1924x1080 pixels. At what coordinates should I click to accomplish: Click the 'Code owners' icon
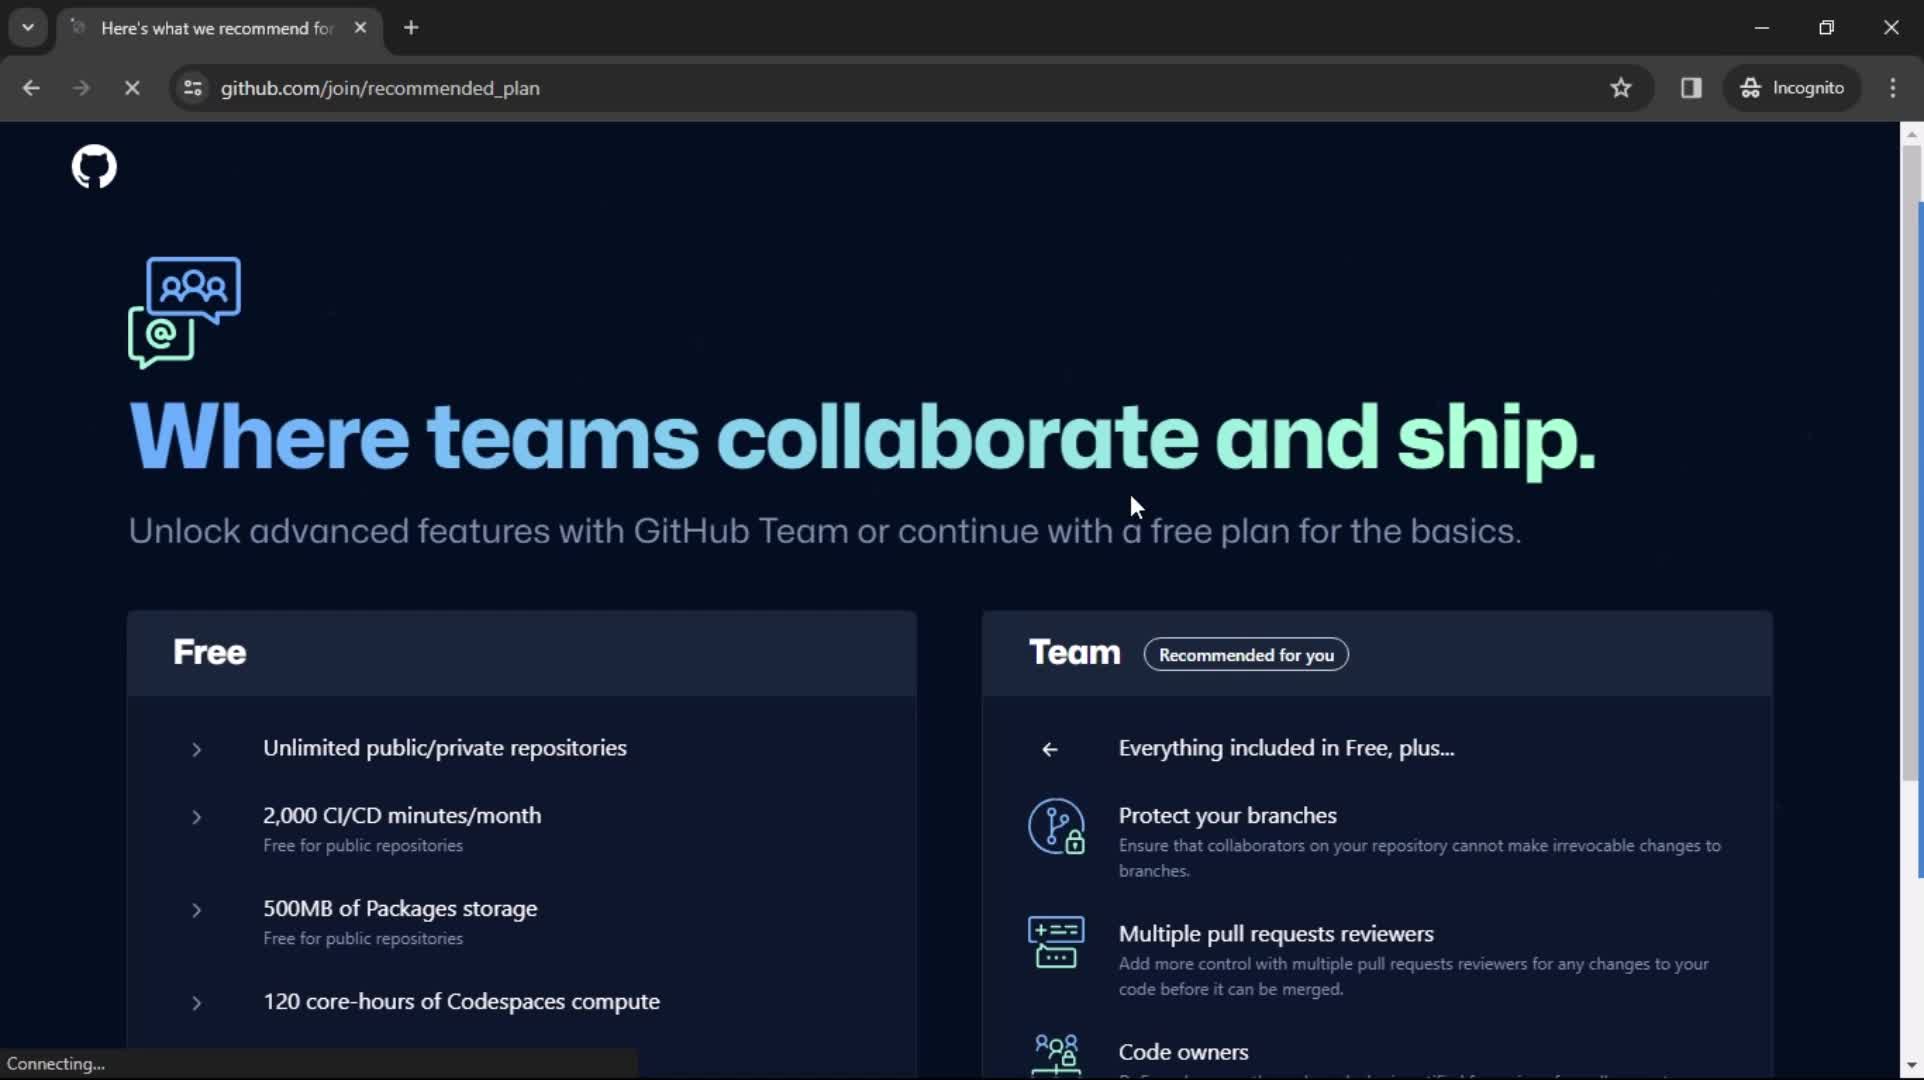pos(1056,1056)
